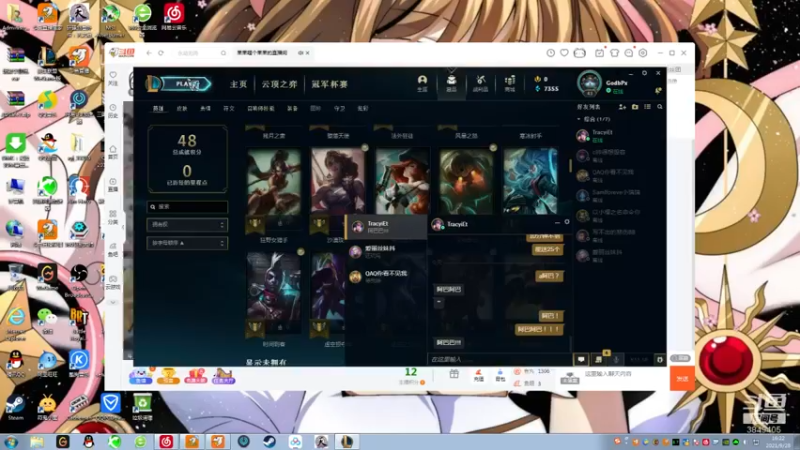Open League of Legends taskbar icon
Screen dimensions: 800x450
coord(347,442)
